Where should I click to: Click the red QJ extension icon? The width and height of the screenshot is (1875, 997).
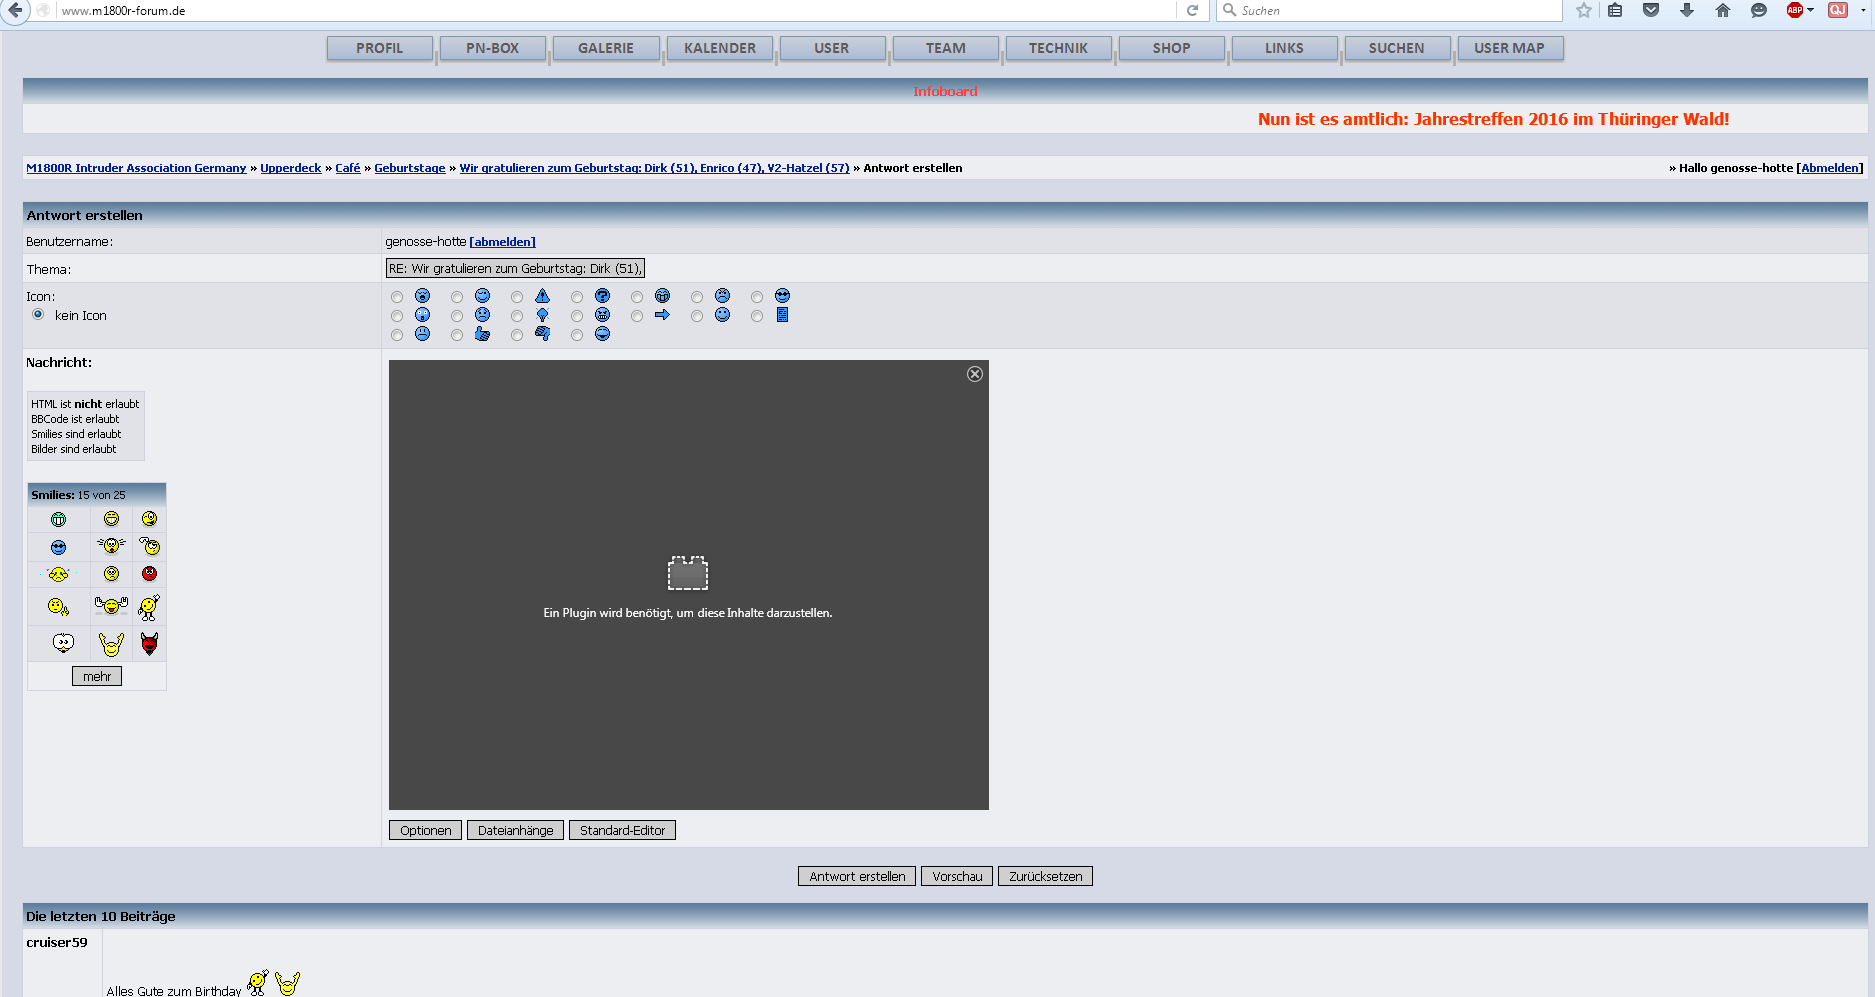pyautogui.click(x=1838, y=11)
